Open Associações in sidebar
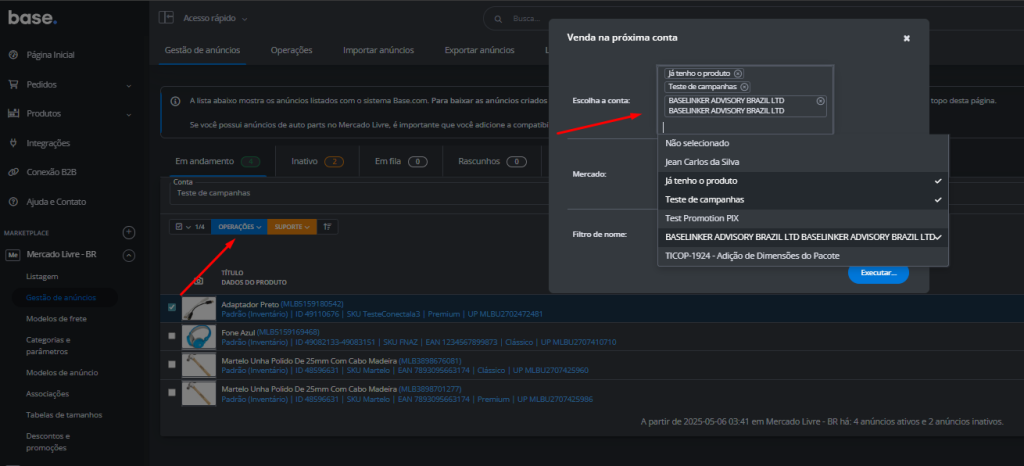The image size is (1024, 466). [x=48, y=394]
